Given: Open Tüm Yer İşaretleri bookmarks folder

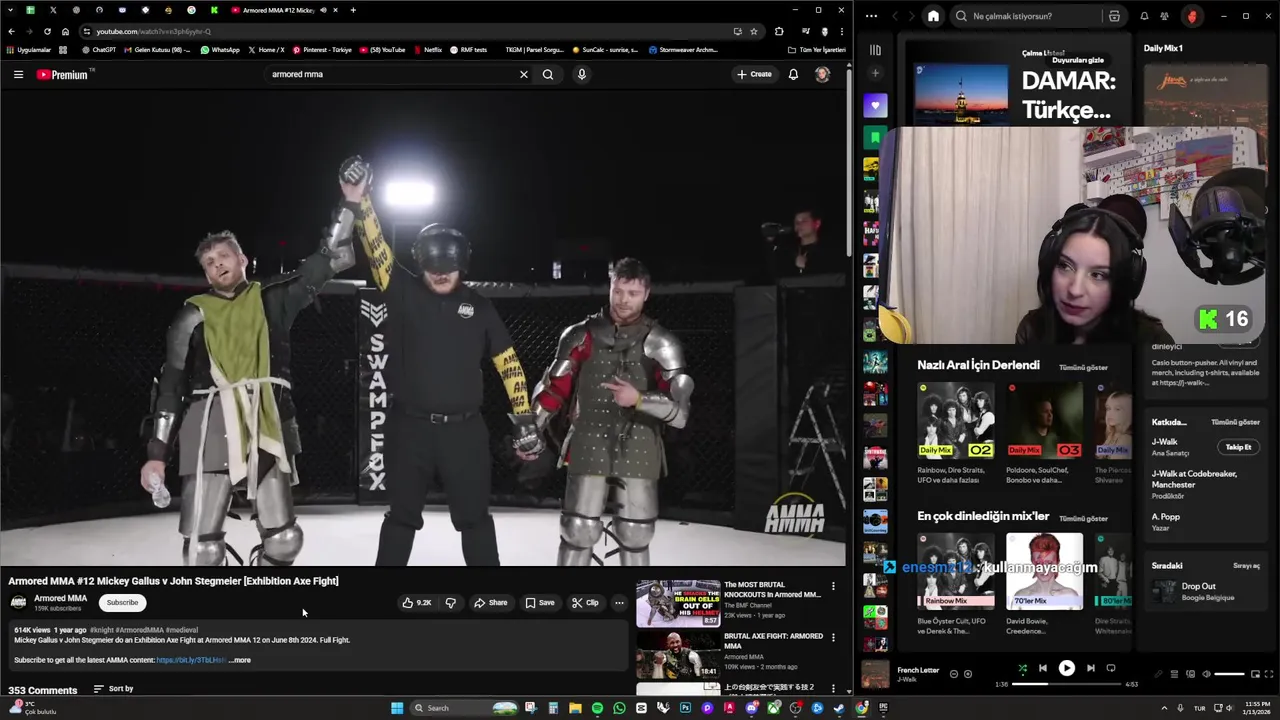Looking at the screenshot, I should click(817, 49).
